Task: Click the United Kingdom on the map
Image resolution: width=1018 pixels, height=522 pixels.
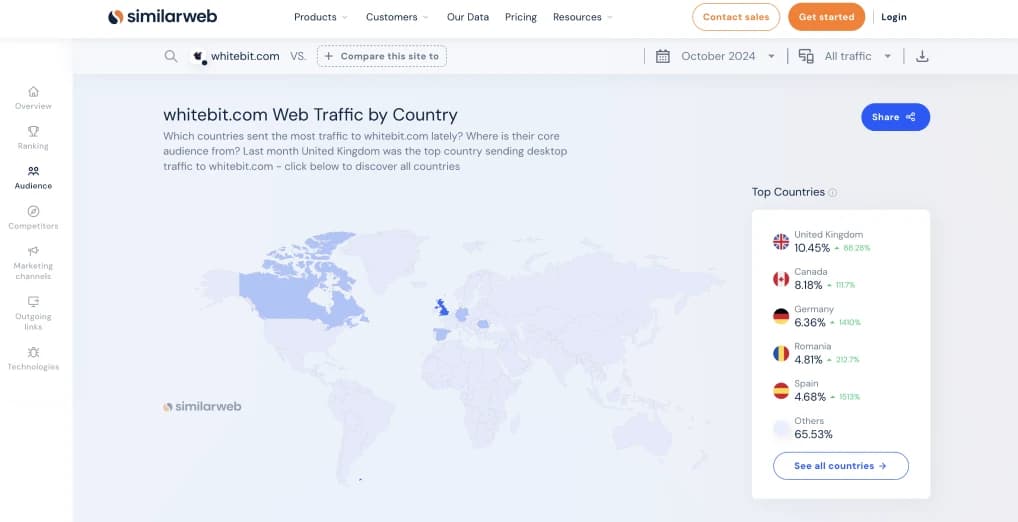Action: coord(442,308)
